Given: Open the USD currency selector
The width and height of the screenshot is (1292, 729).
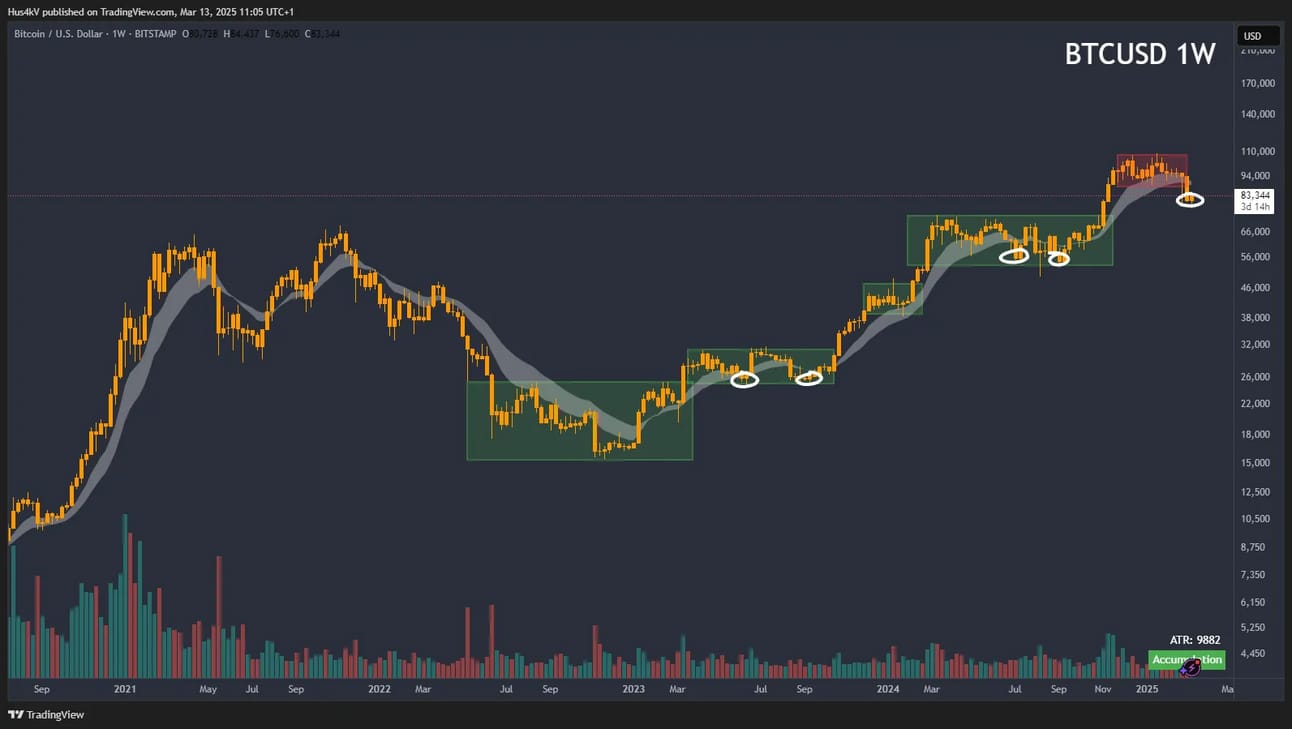Looking at the screenshot, I should click(x=1253, y=36).
